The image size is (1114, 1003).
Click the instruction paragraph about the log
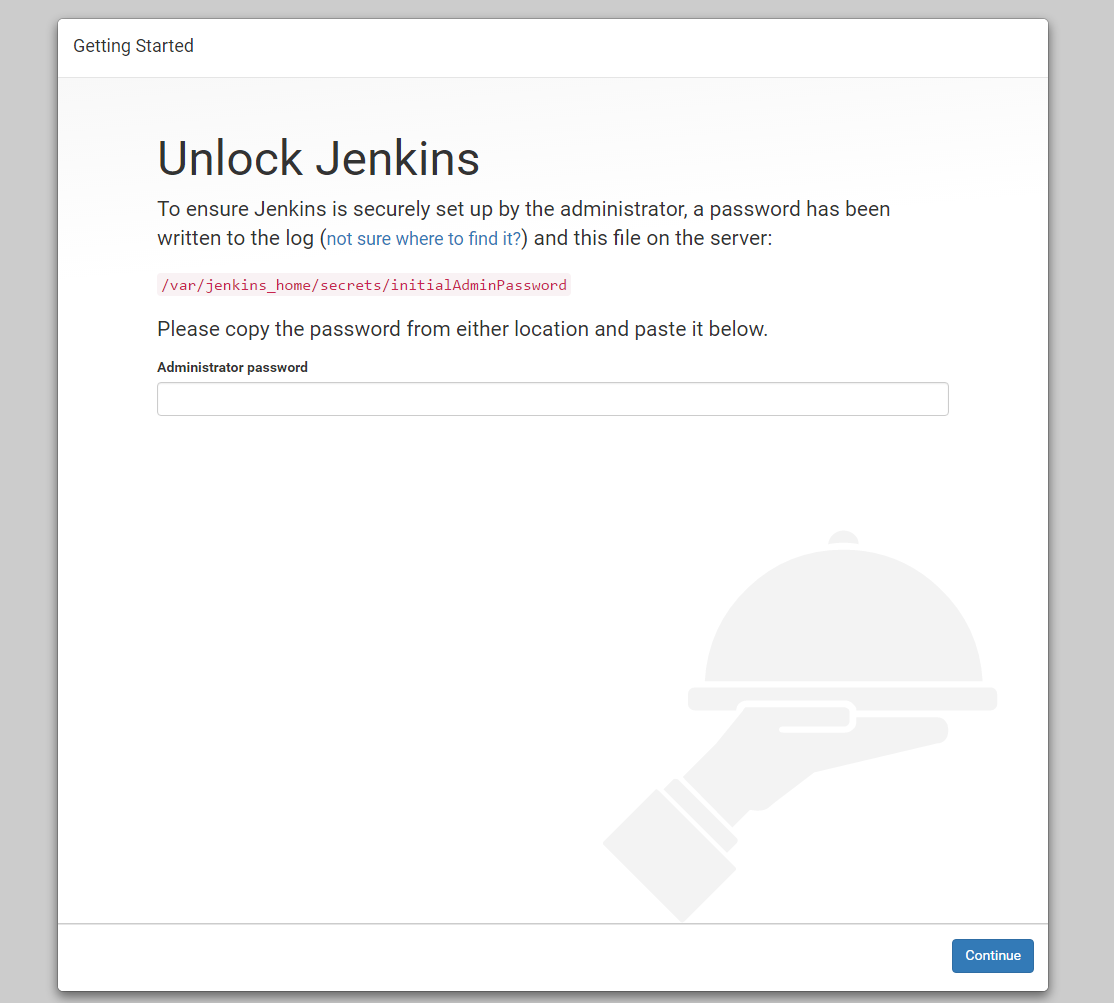point(520,222)
